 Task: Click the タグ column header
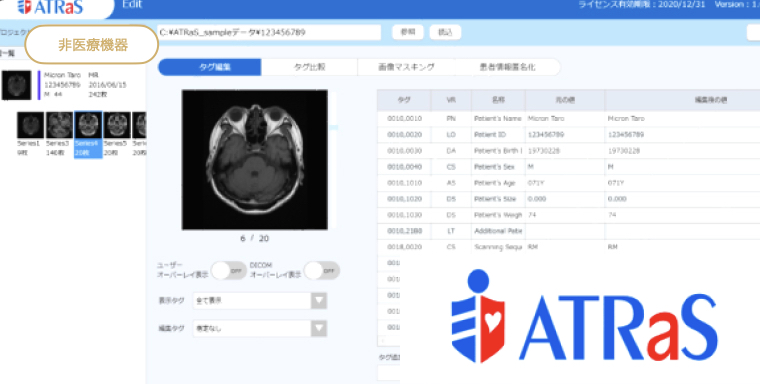point(404,100)
